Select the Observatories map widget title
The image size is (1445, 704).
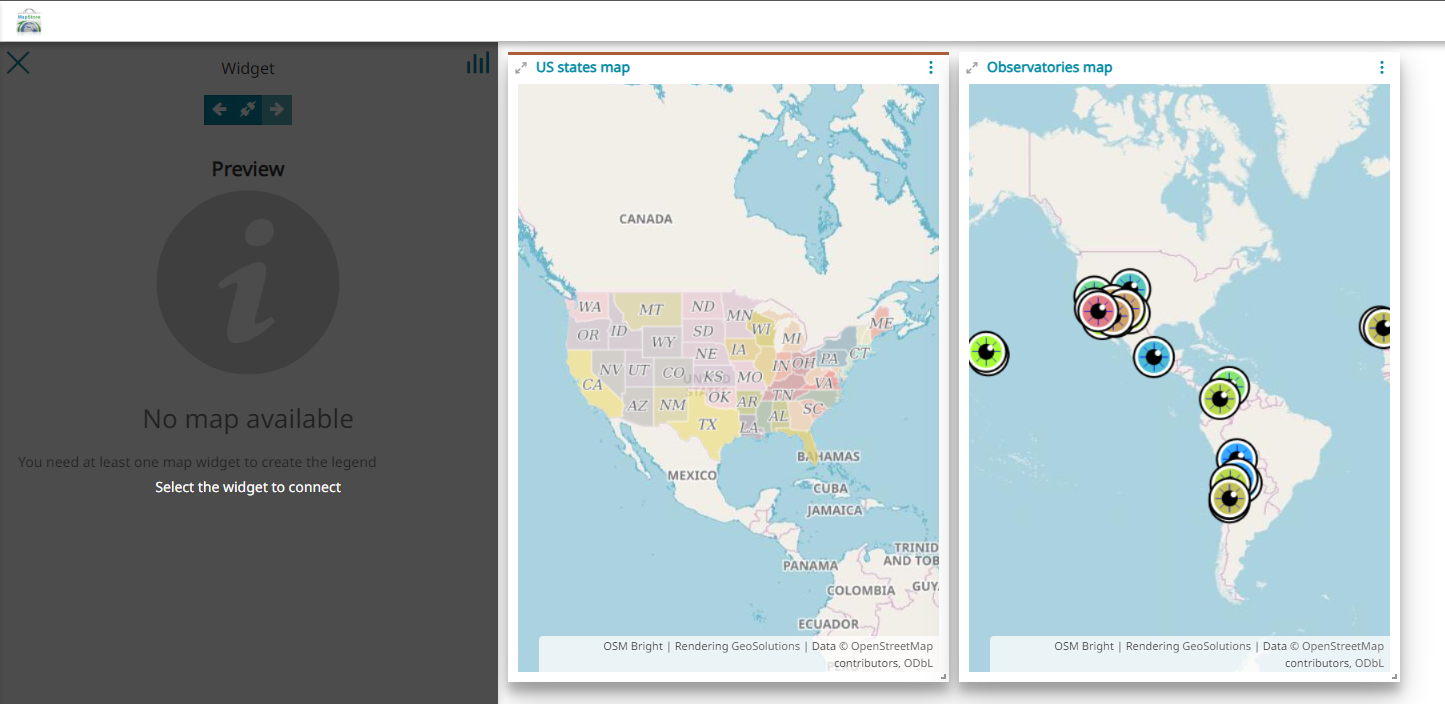[x=1049, y=68]
